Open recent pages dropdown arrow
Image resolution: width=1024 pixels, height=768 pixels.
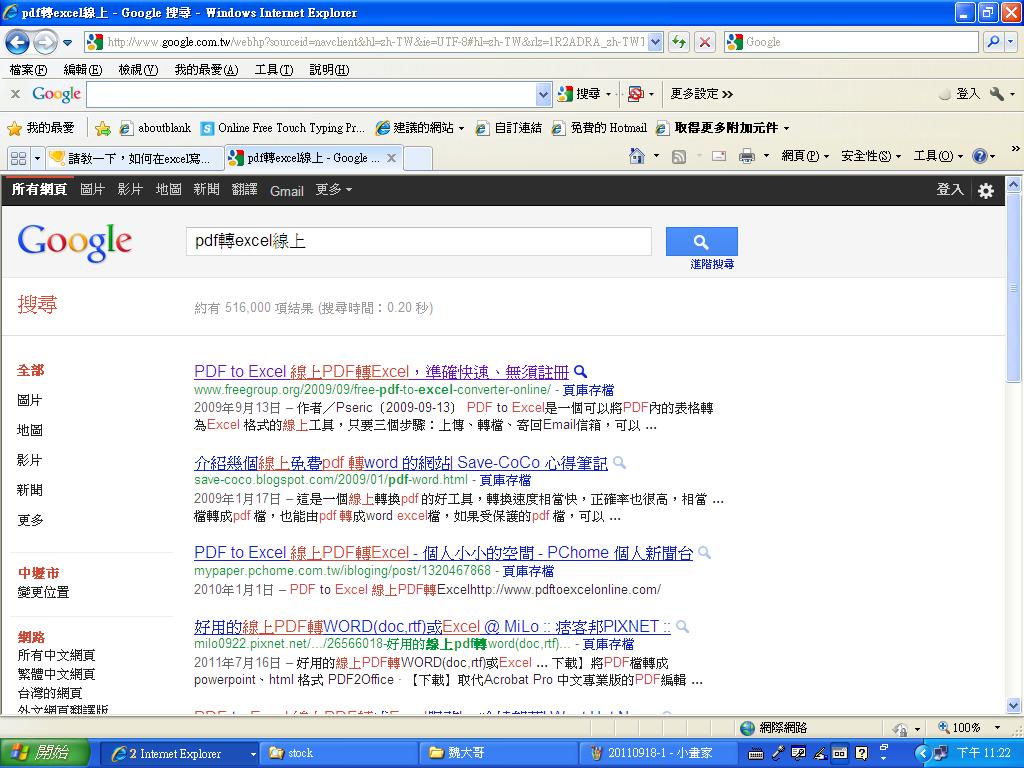(67, 43)
